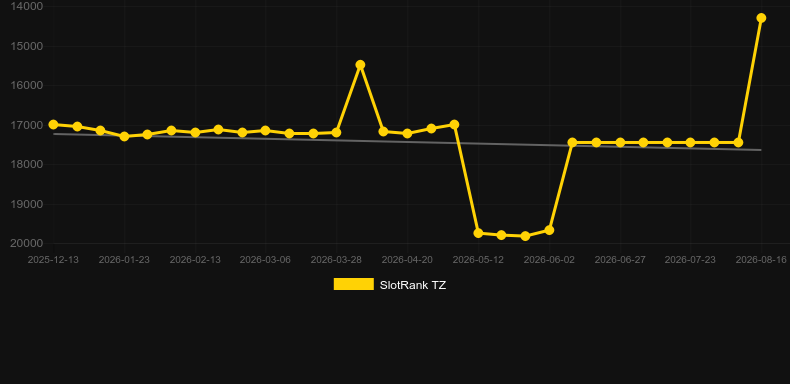Click the yellow SlotRank TZ legend swatch
The width and height of the screenshot is (790, 384).
[x=354, y=284]
